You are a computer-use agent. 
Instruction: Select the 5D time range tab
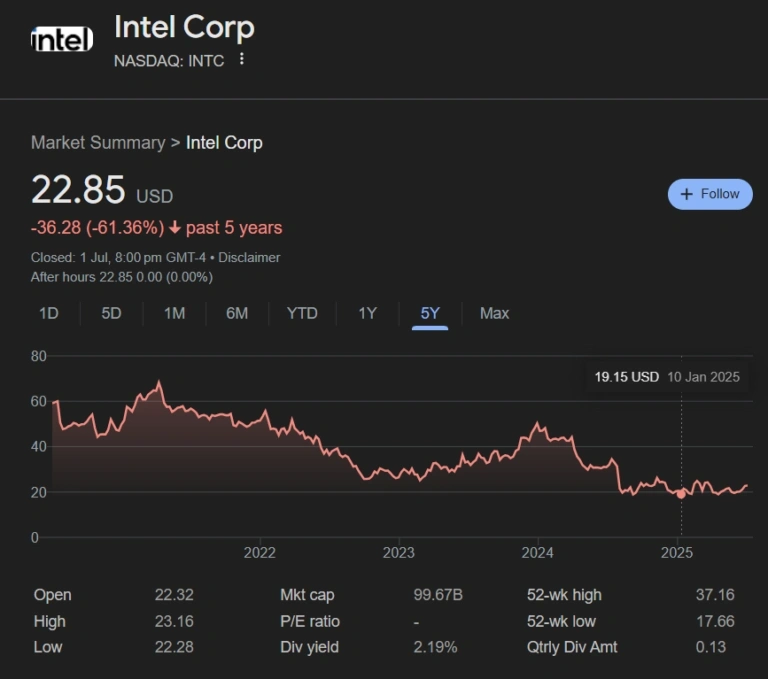(x=111, y=313)
